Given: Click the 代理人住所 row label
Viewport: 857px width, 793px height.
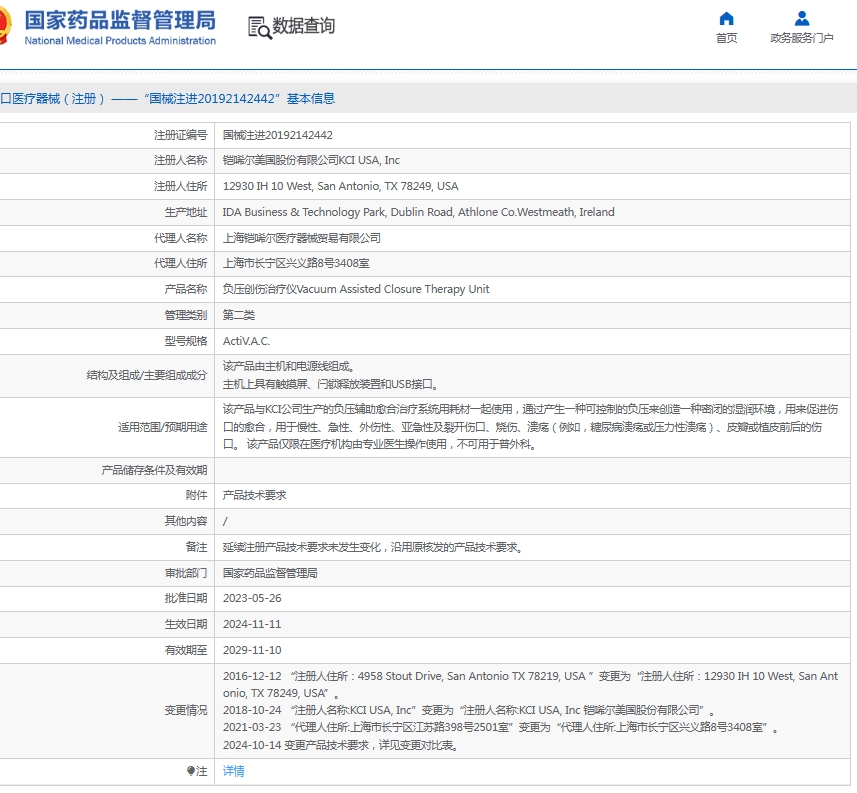Looking at the screenshot, I should [x=180, y=263].
